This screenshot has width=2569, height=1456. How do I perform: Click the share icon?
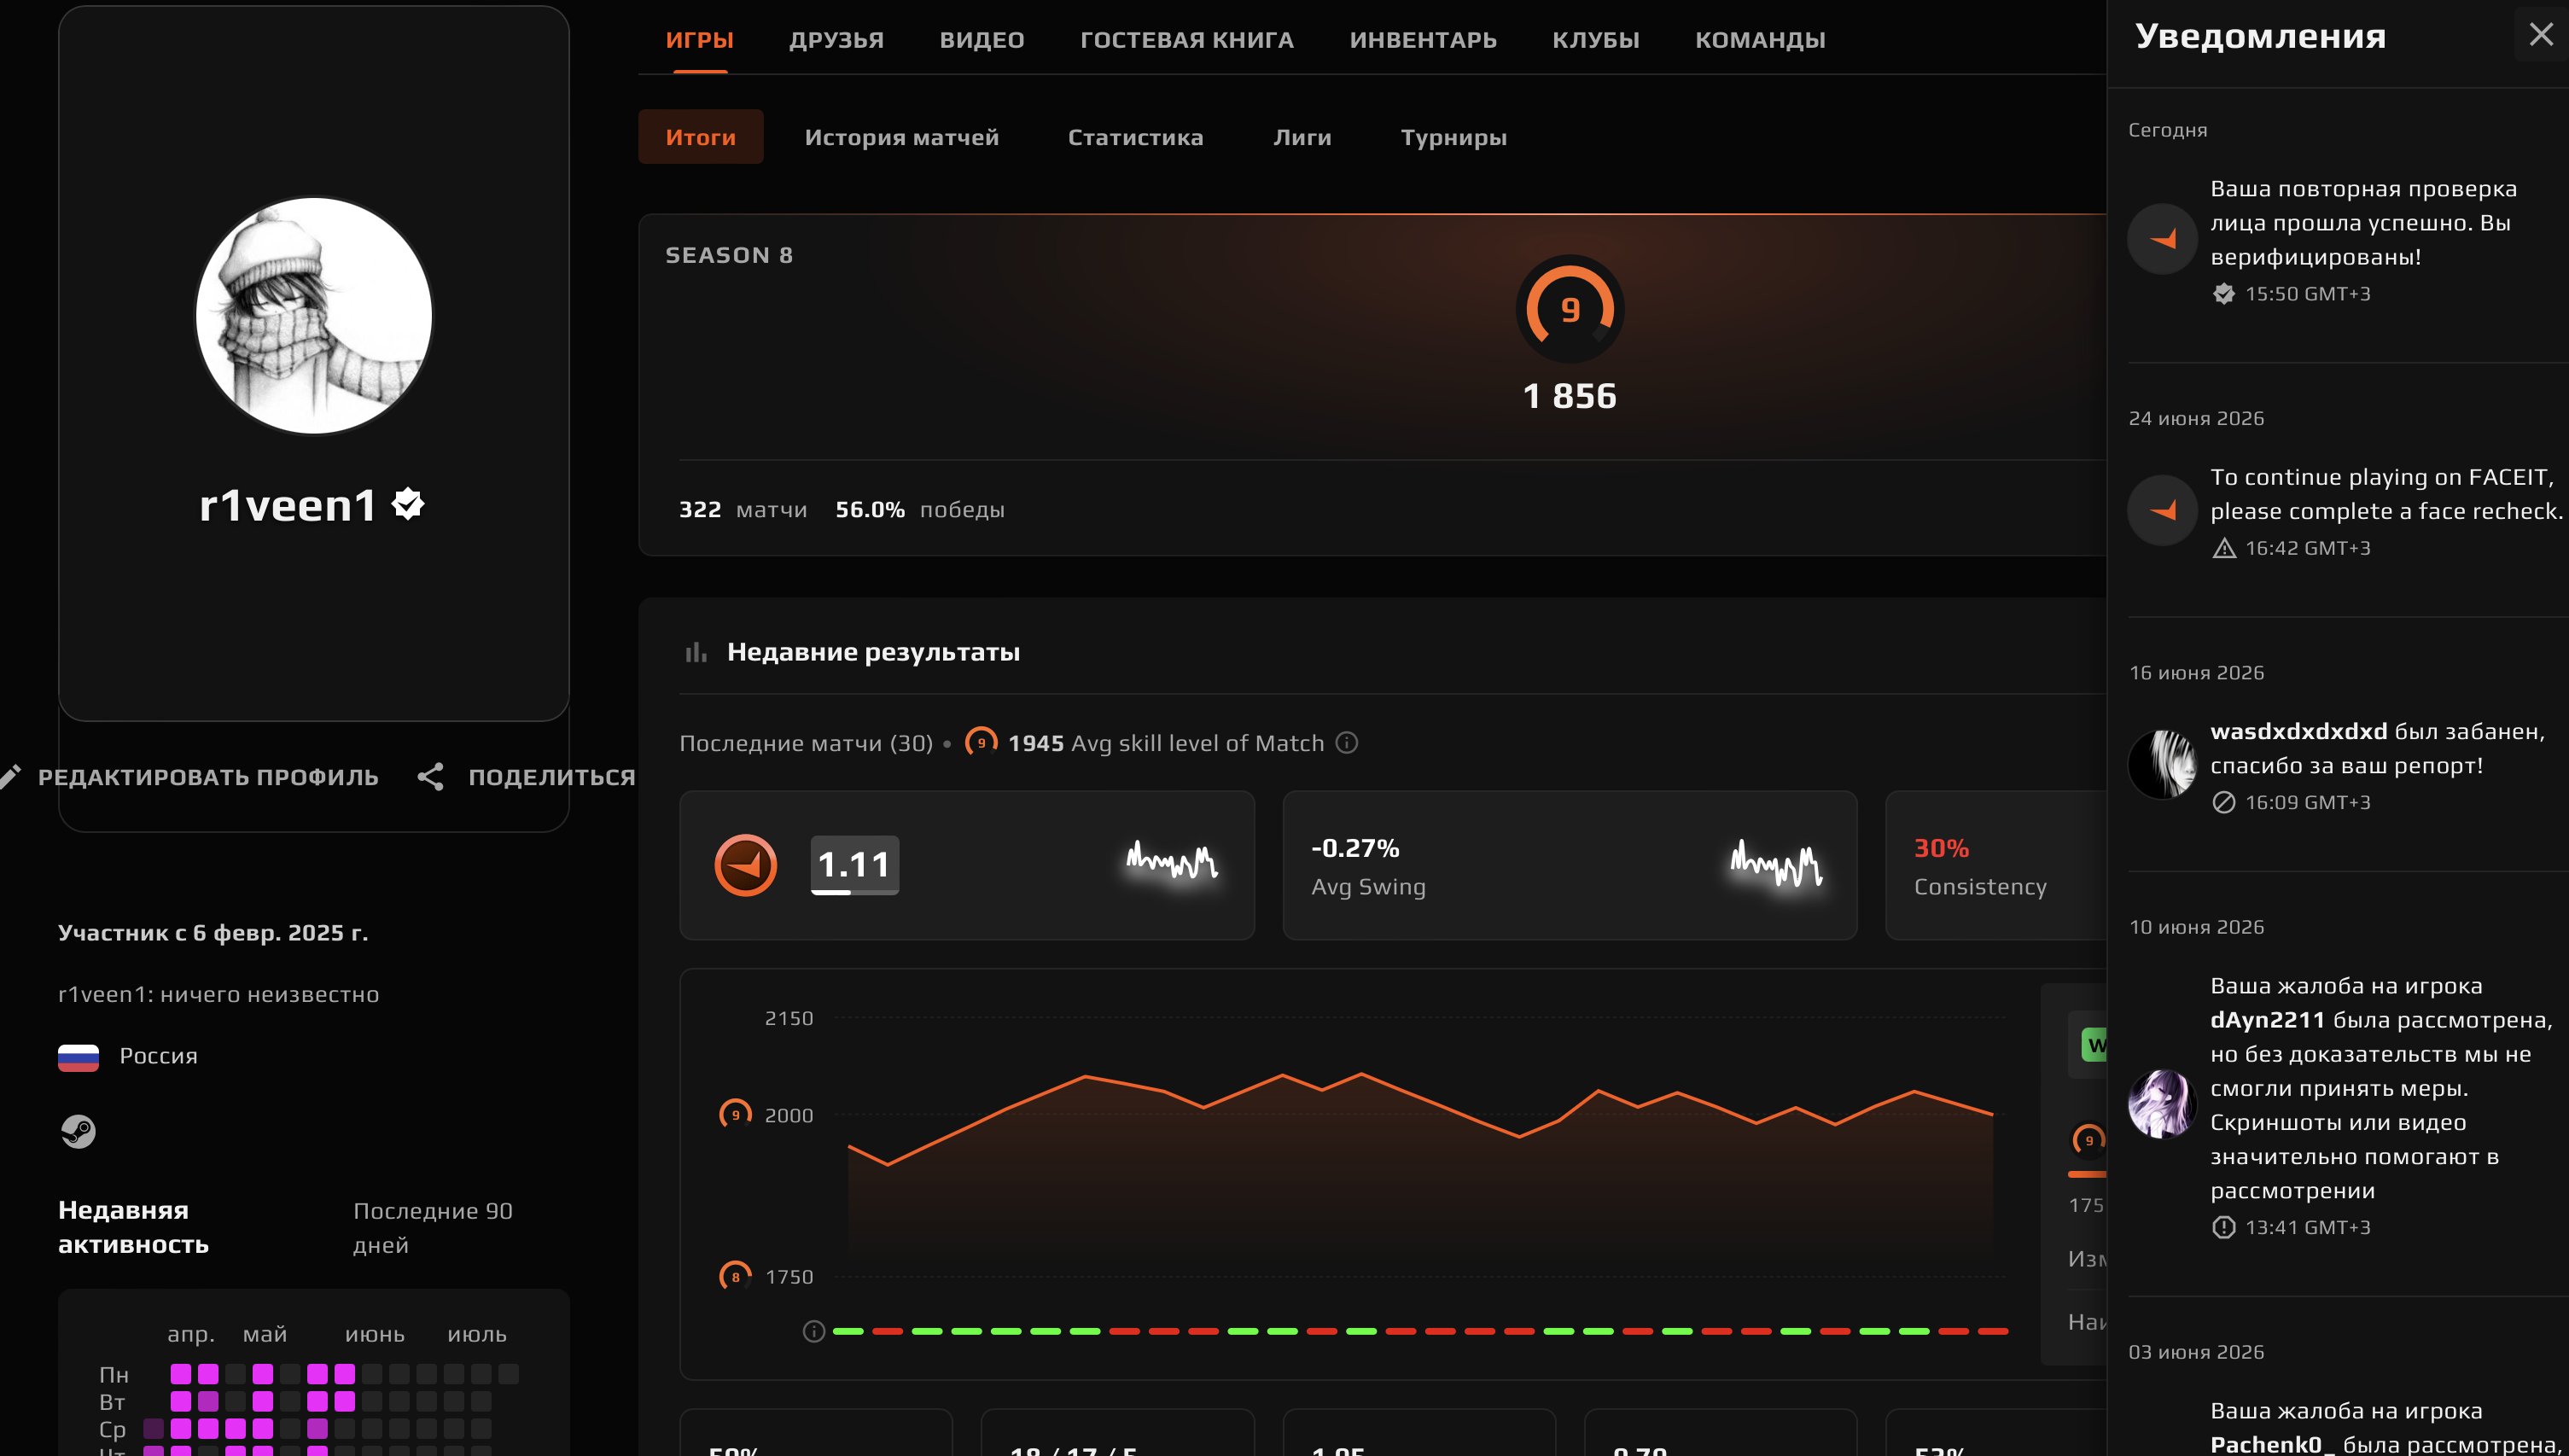click(x=430, y=777)
